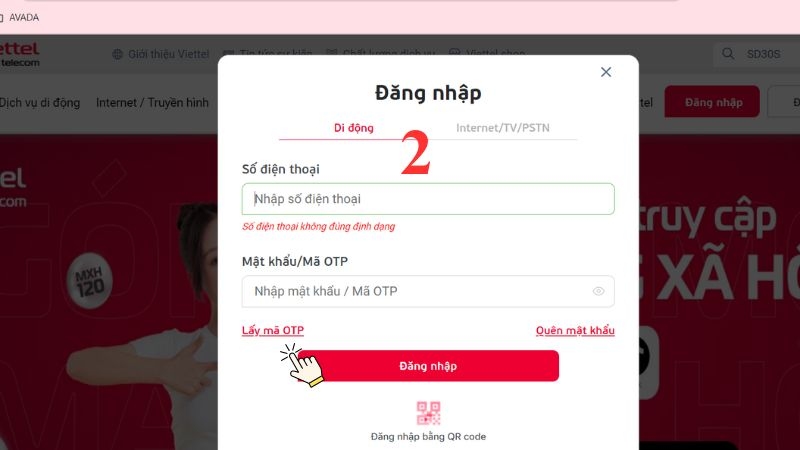Click the header Đăng nhập button

[712, 102]
